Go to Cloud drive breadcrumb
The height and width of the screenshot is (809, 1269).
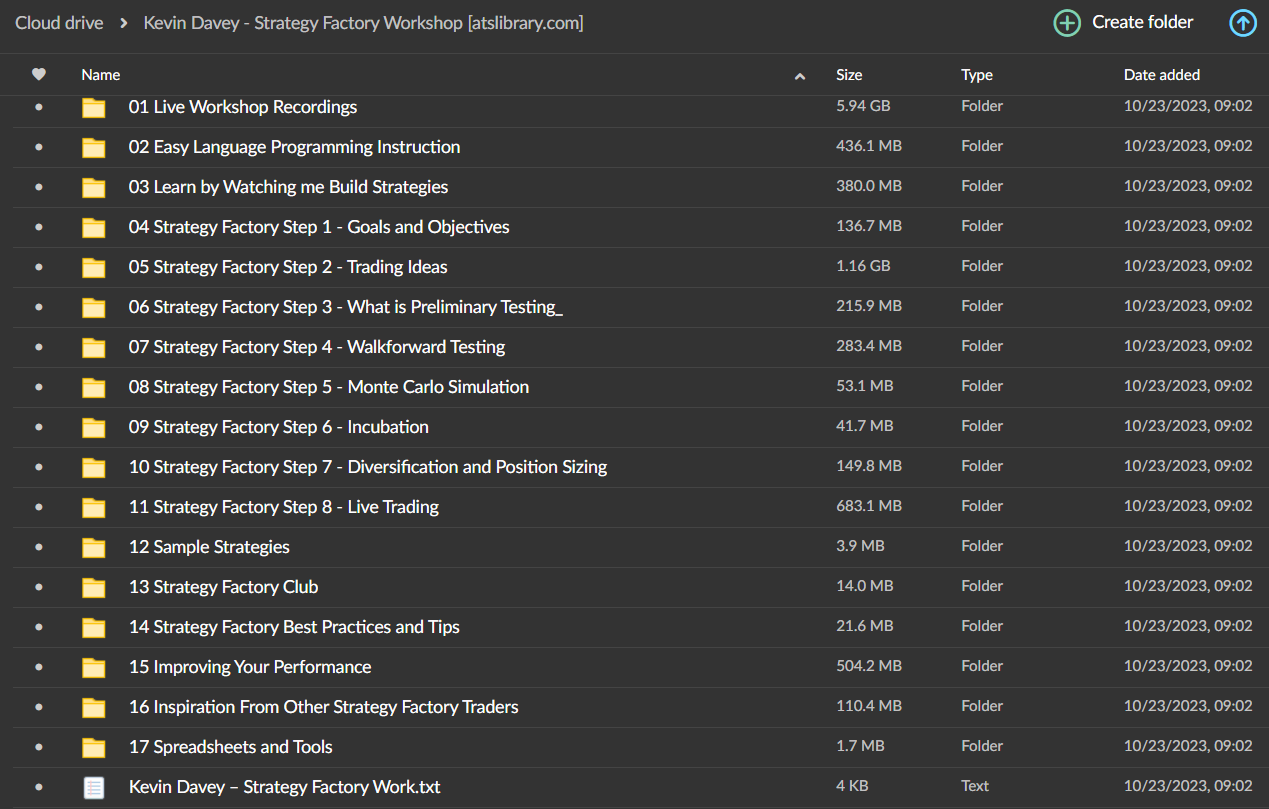click(59, 22)
